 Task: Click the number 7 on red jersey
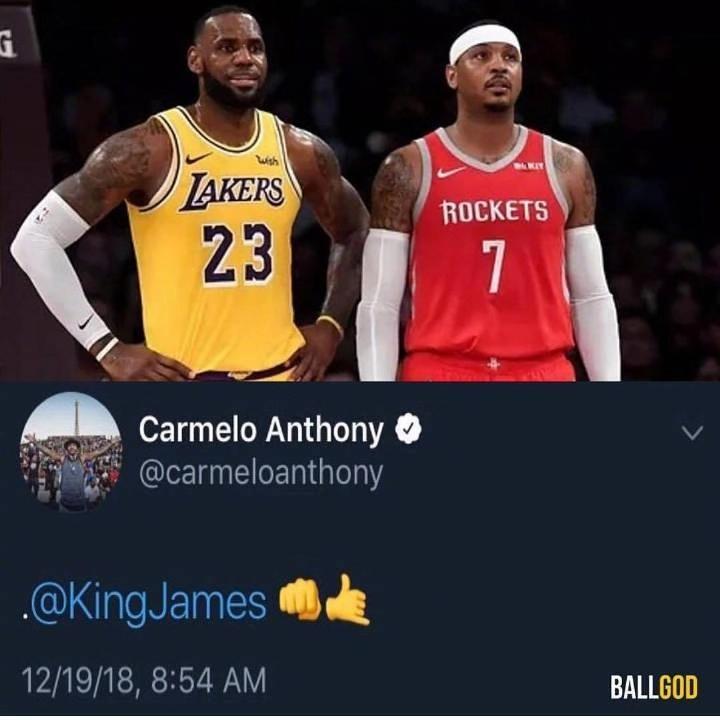coord(494,266)
